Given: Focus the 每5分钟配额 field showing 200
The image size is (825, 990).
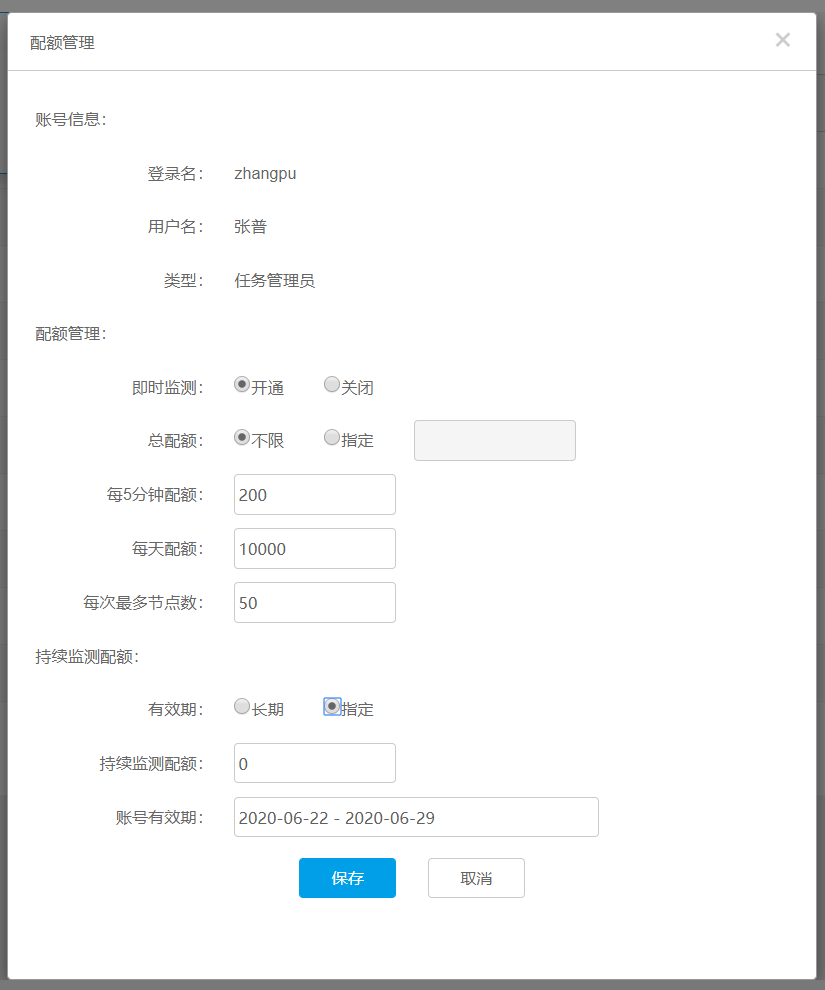Looking at the screenshot, I should (x=314, y=495).
